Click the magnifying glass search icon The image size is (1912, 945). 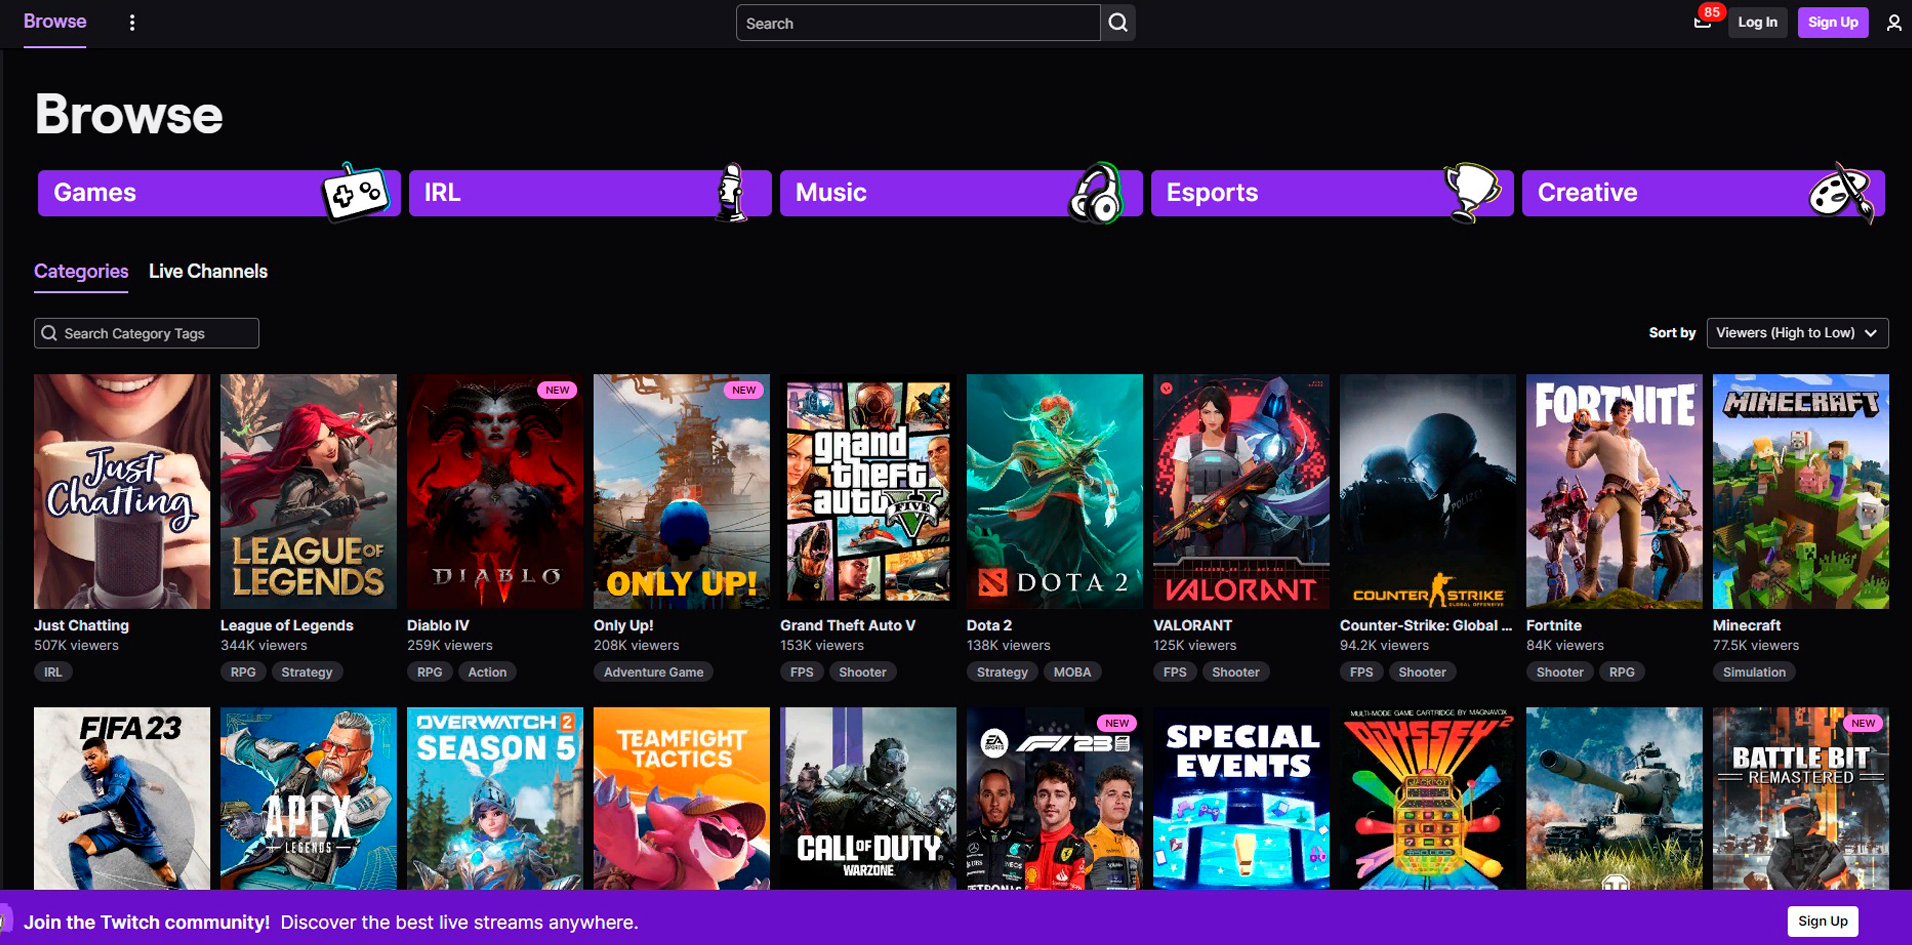pos(1117,22)
